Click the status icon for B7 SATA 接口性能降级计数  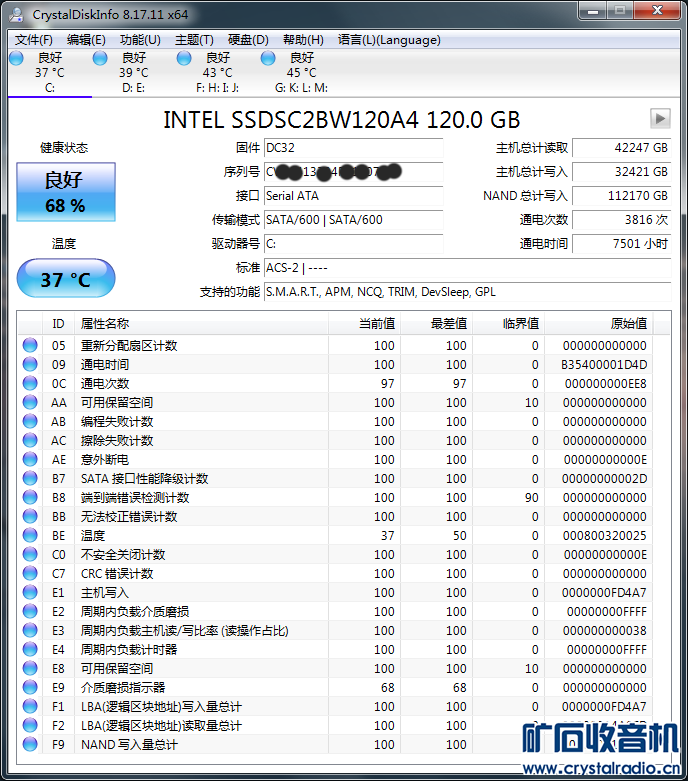click(30, 478)
